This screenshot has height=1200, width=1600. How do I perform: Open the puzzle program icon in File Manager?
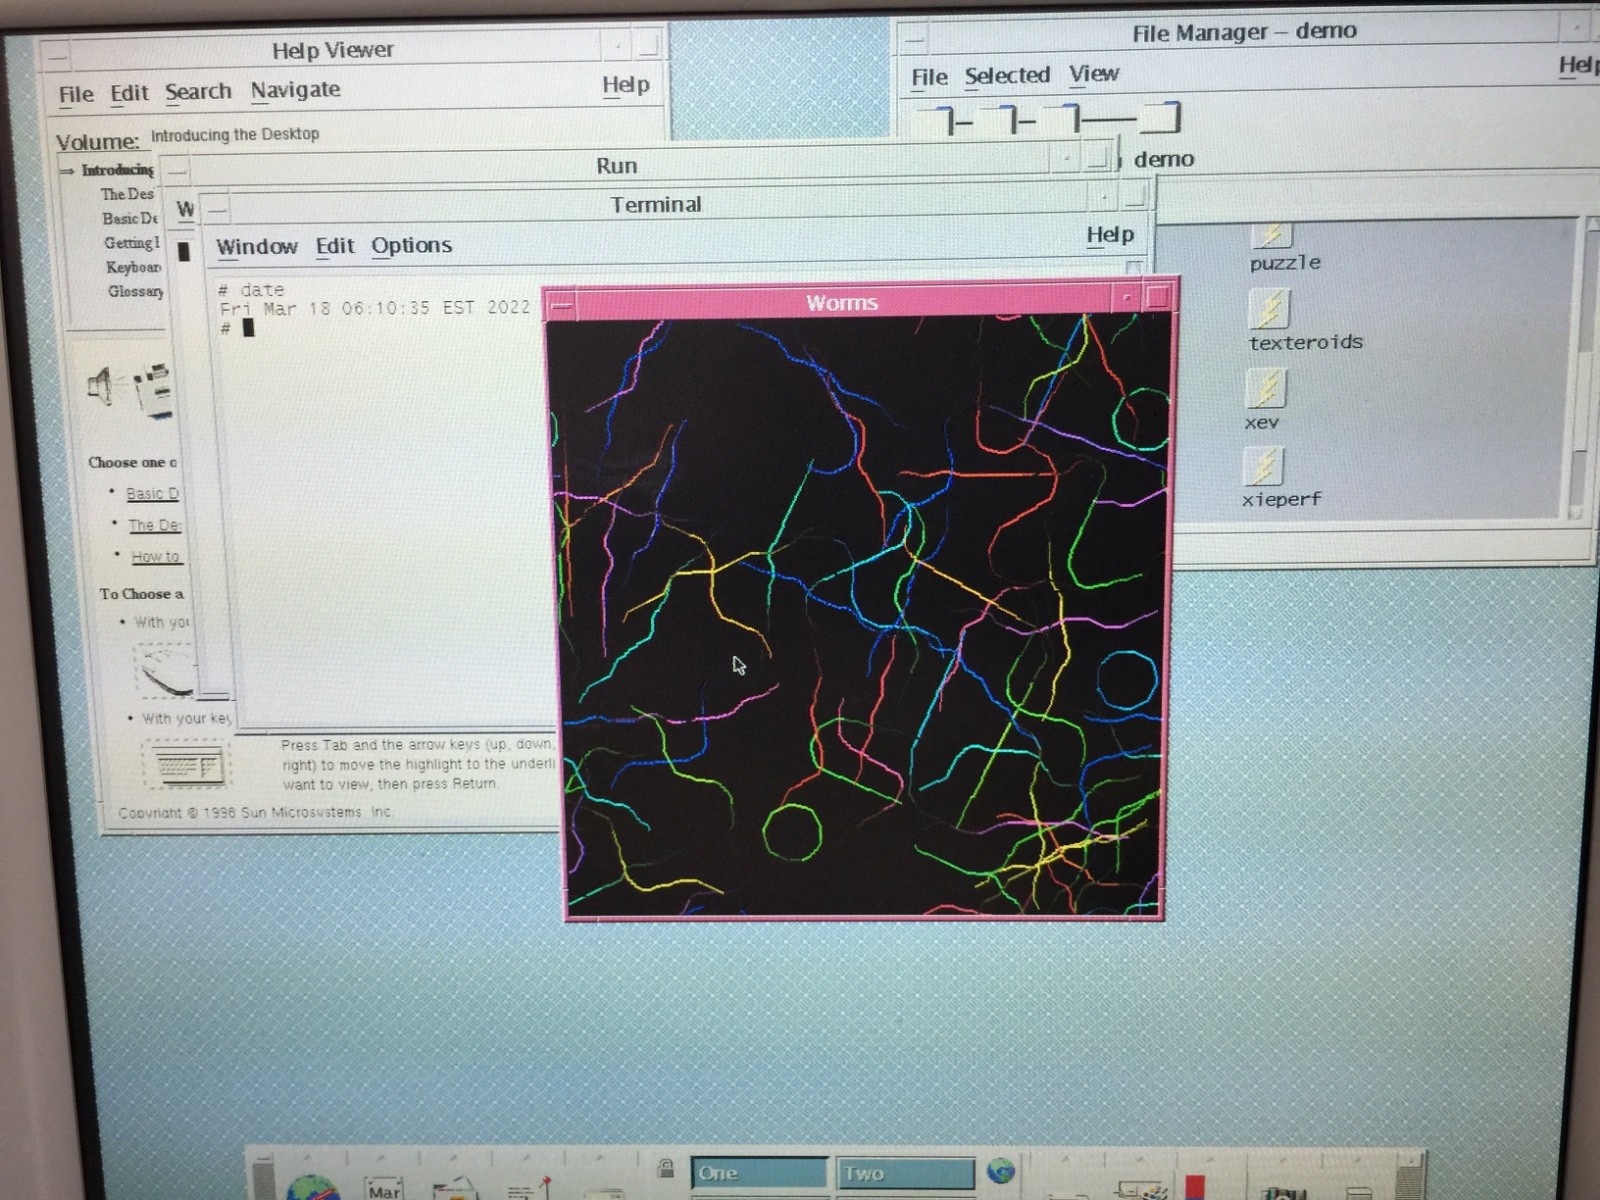(1271, 235)
